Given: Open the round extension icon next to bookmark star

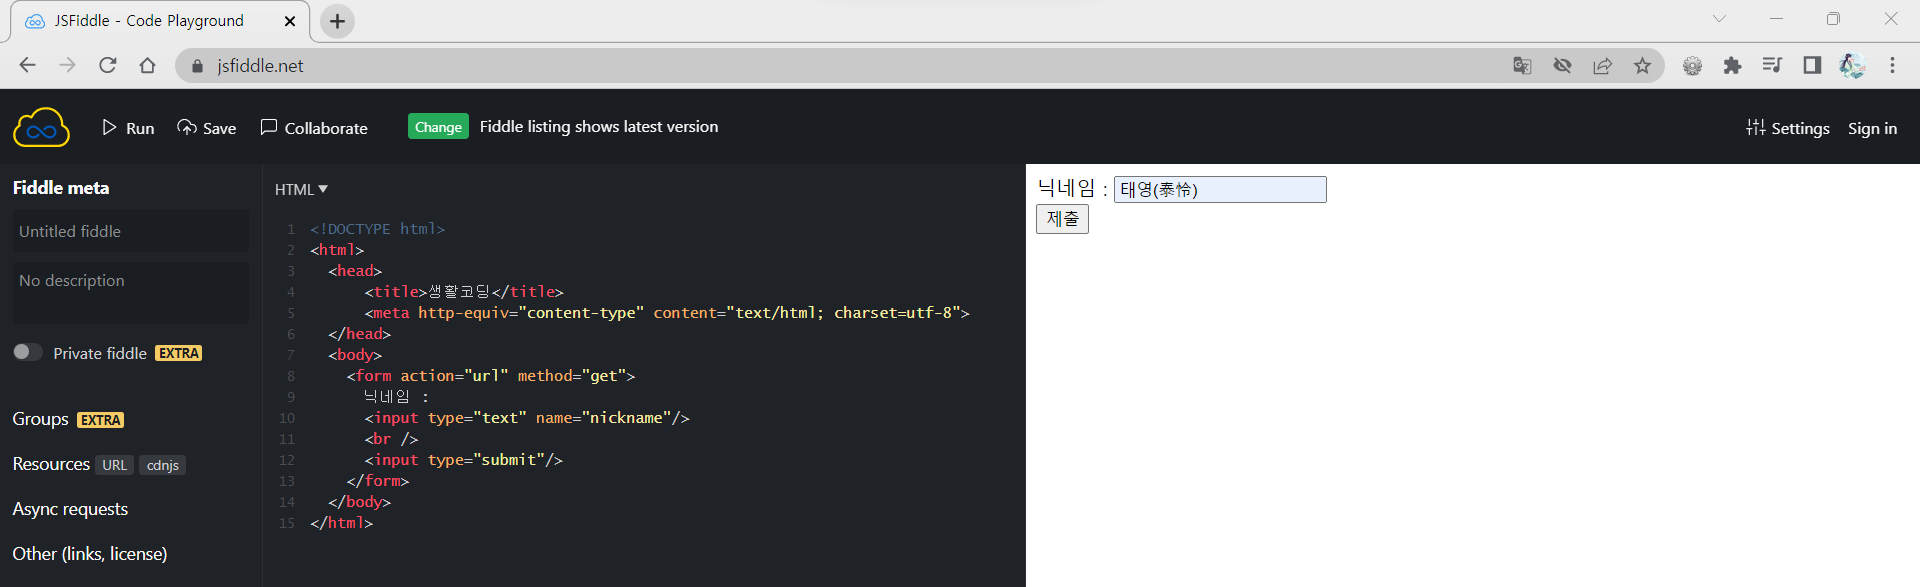Looking at the screenshot, I should click(x=1692, y=65).
